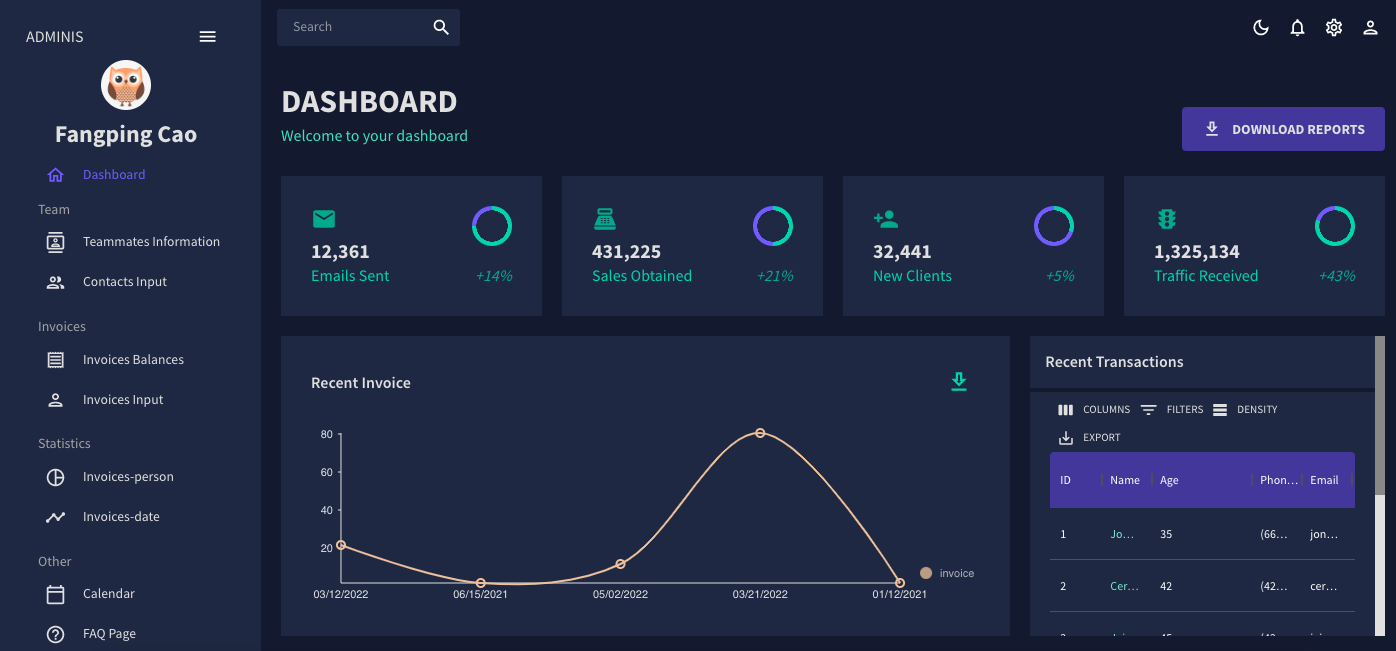Click Invoices-date timeline icon
Screen dimensions: 1396x651
[56, 517]
